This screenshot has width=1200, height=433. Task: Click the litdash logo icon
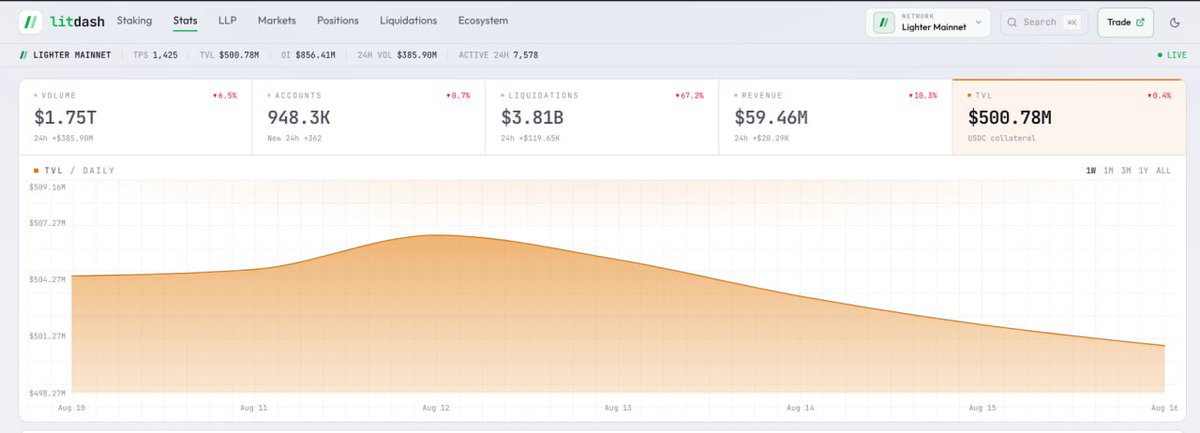[x=31, y=21]
